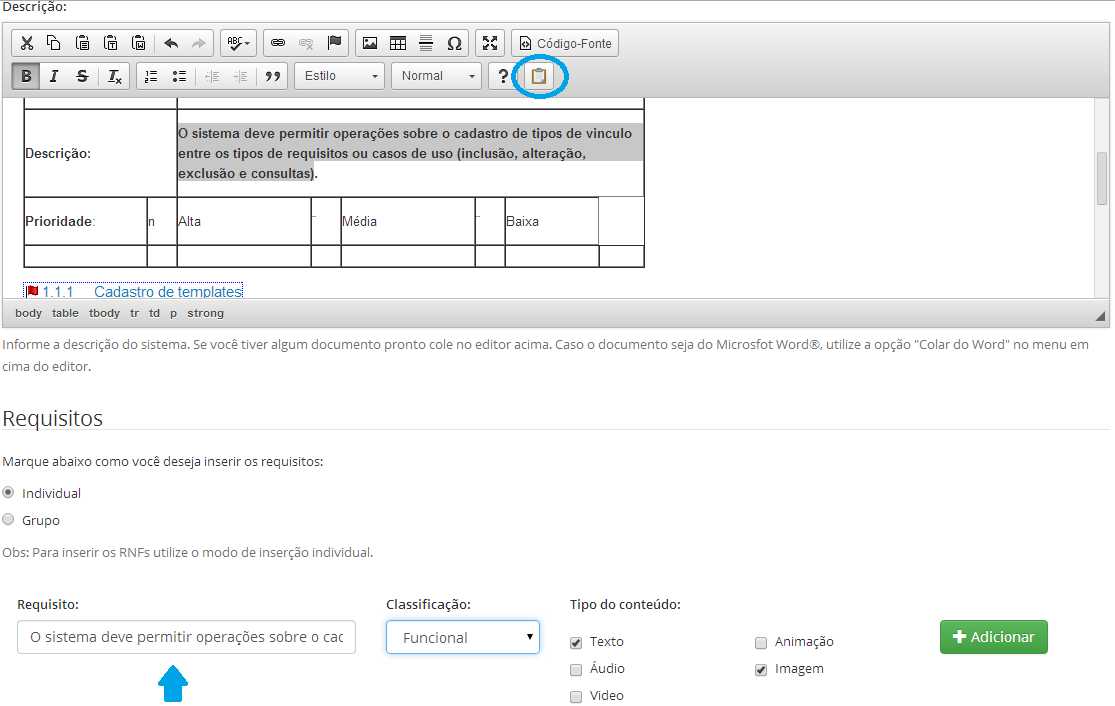Open the spell checker ABC button

238,43
